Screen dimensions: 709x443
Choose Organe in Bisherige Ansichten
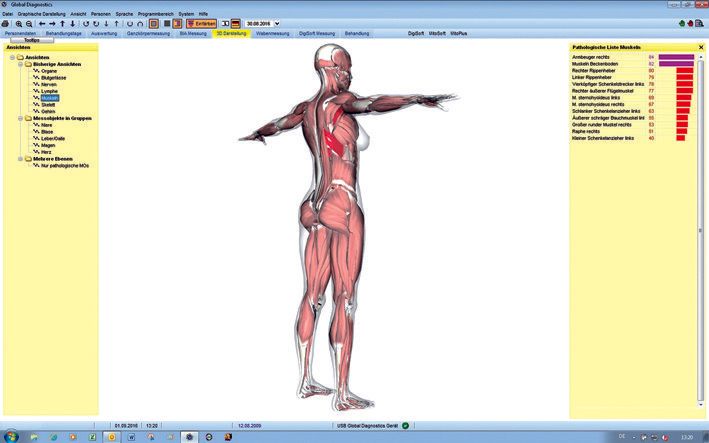click(49, 71)
